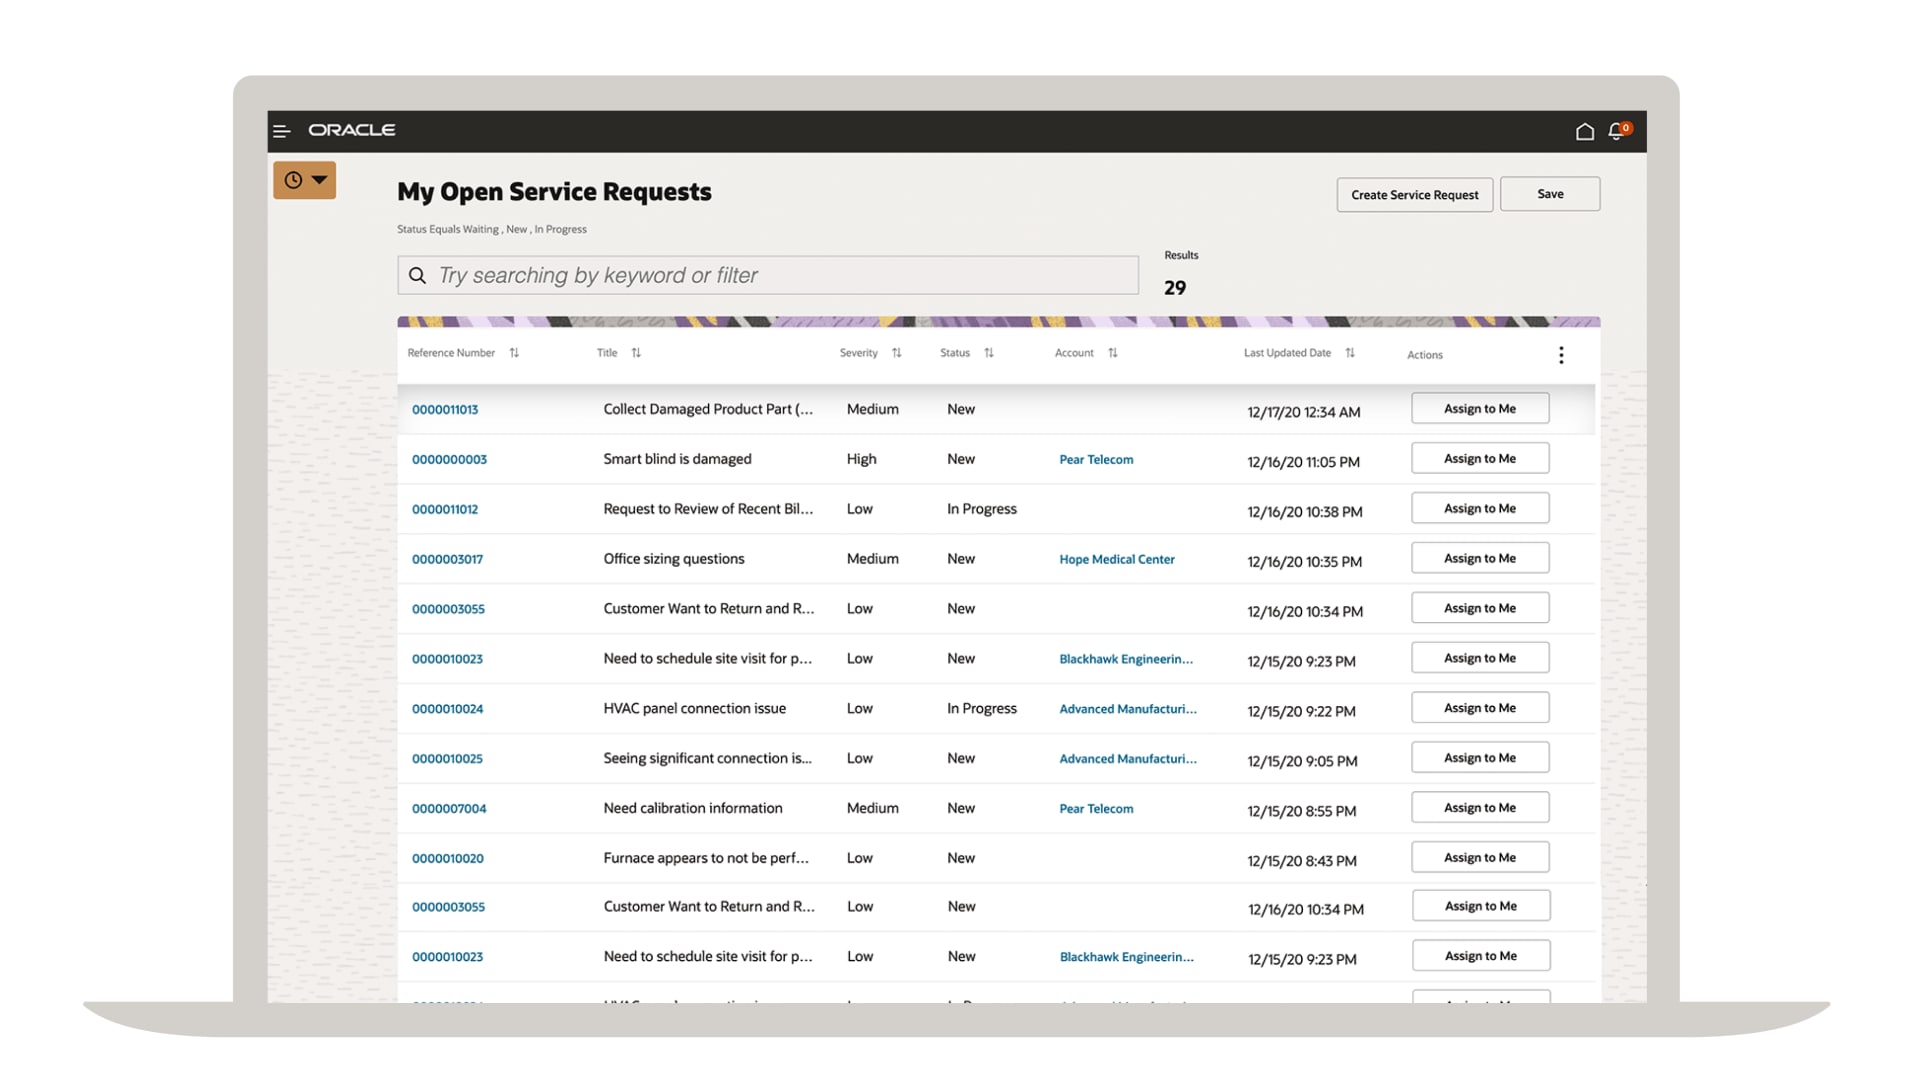The width and height of the screenshot is (1920, 1080).
Task: Assign Smart blind is damaged to me
Action: pos(1479,458)
